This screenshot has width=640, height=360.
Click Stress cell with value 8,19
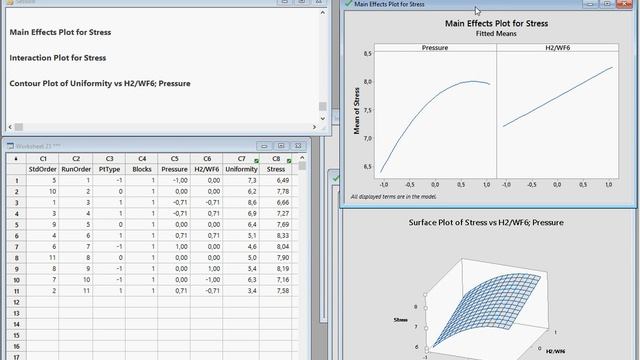[276, 269]
